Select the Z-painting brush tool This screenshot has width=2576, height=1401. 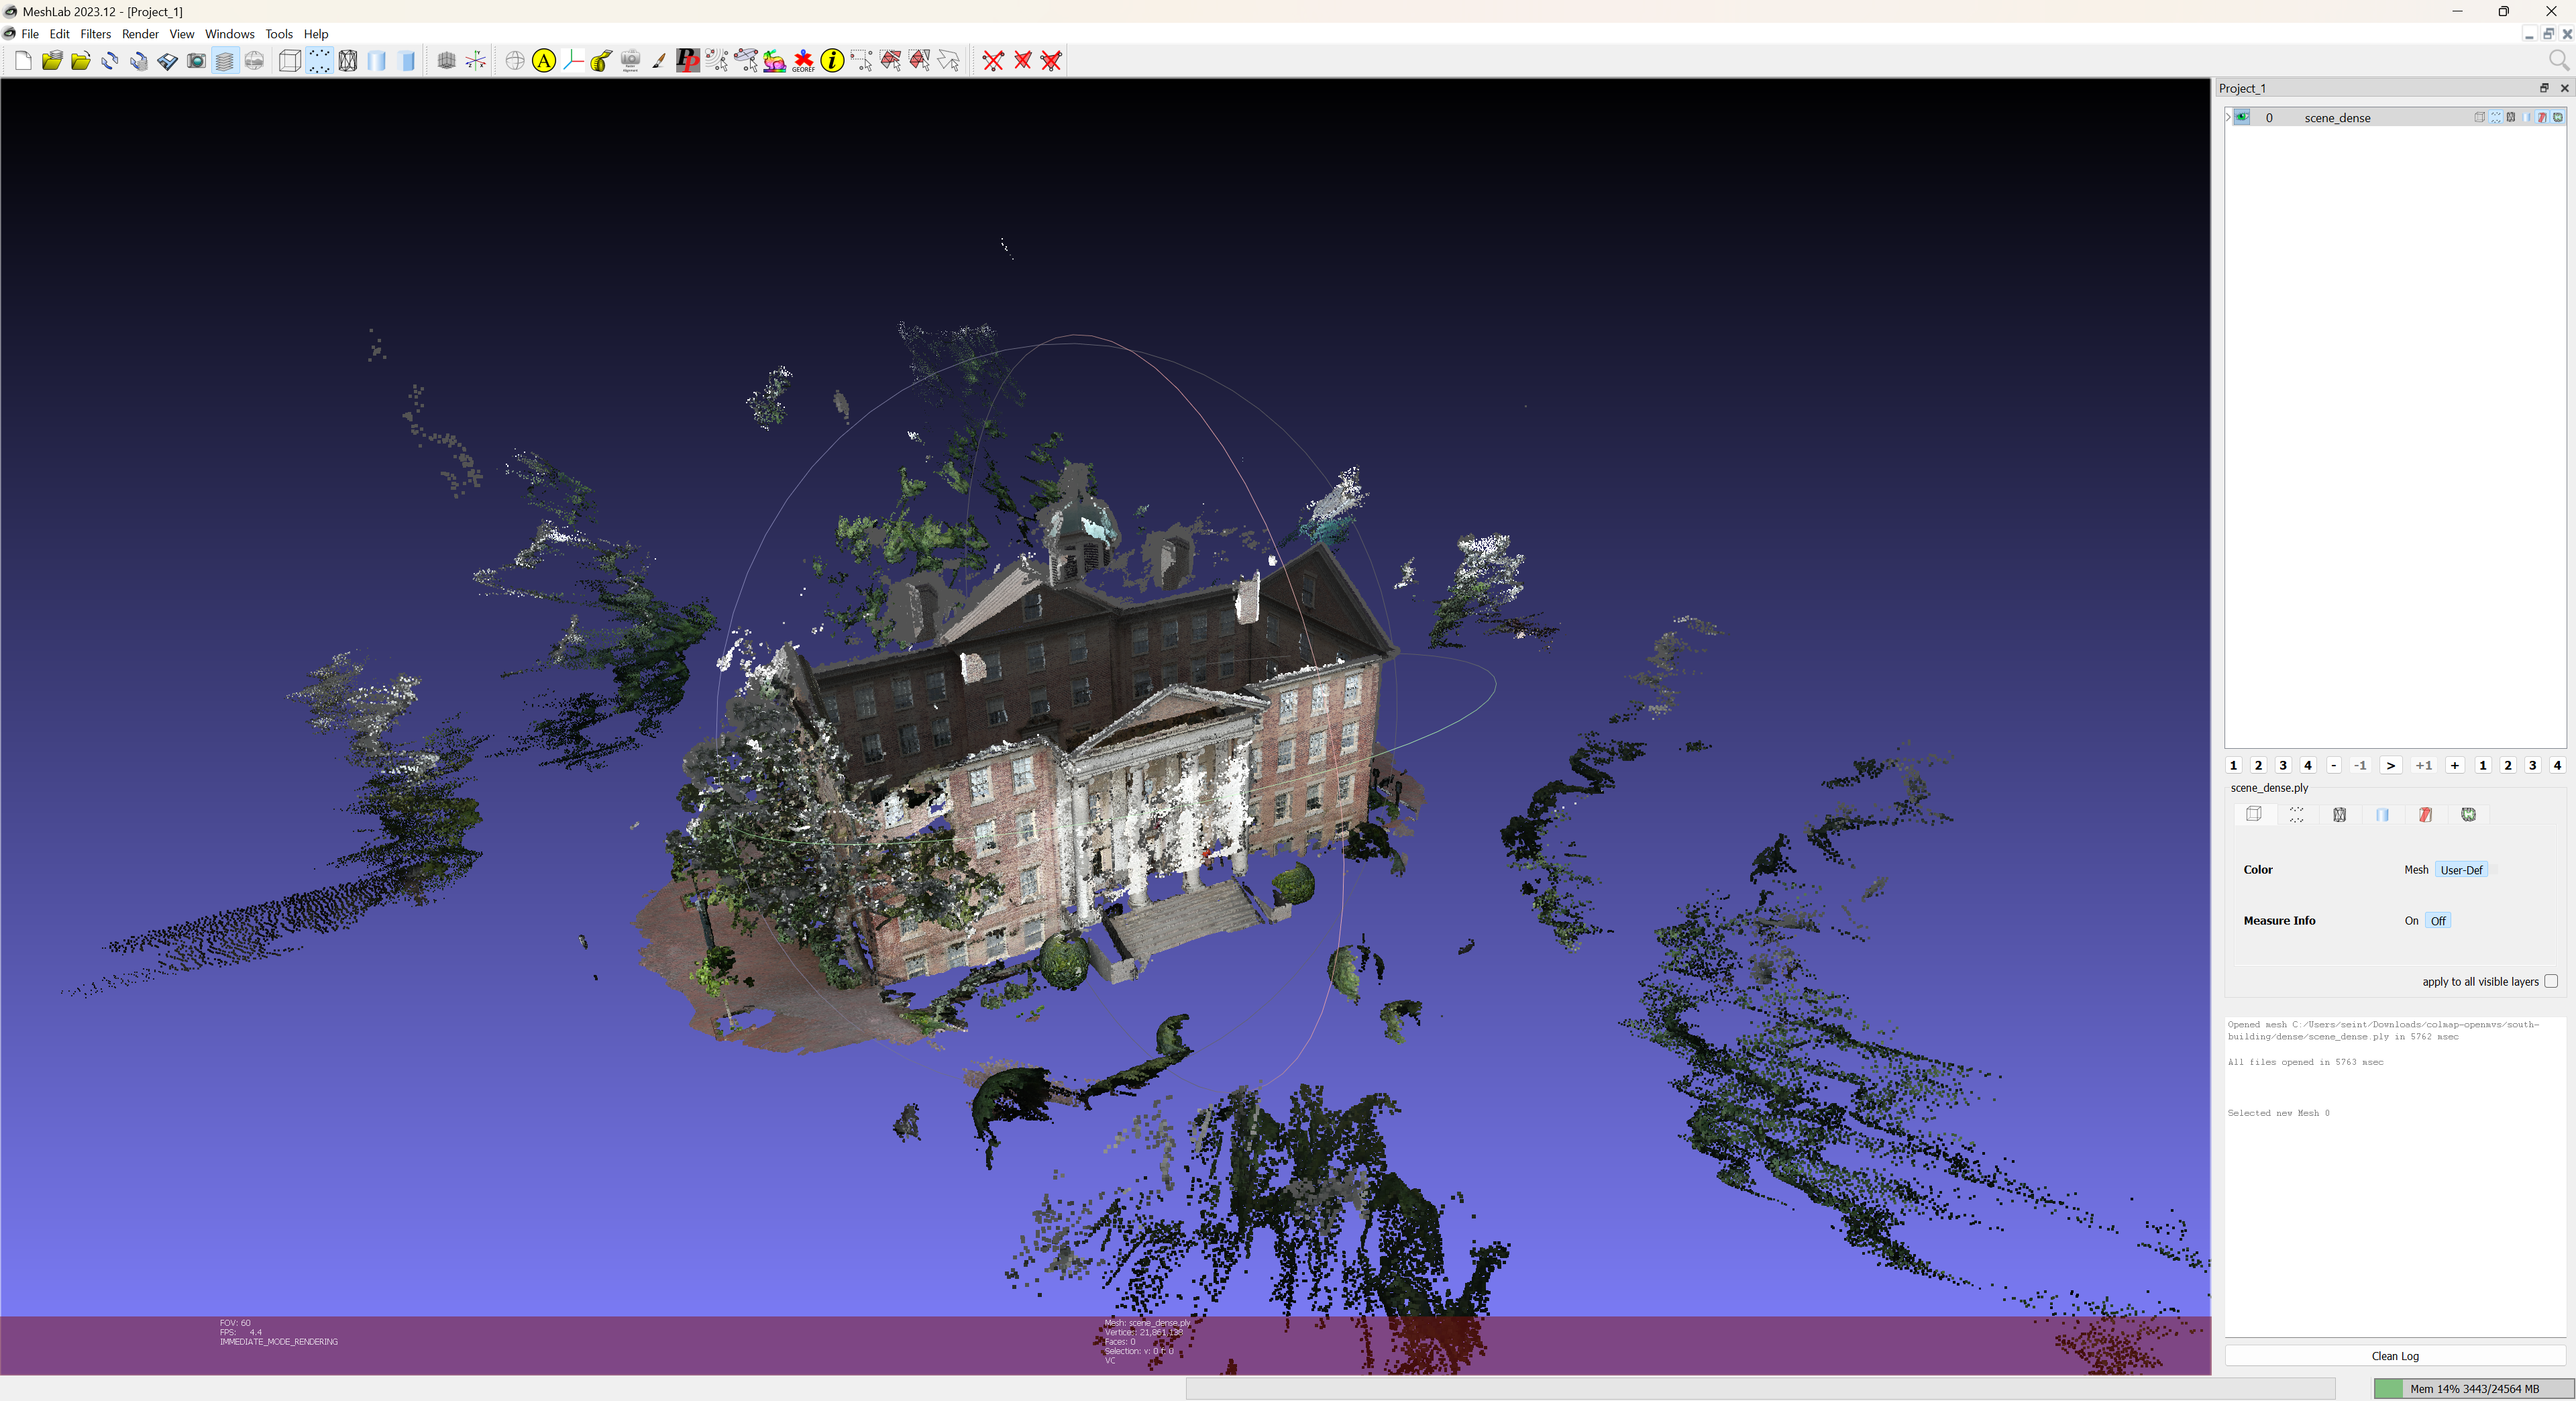[x=659, y=61]
